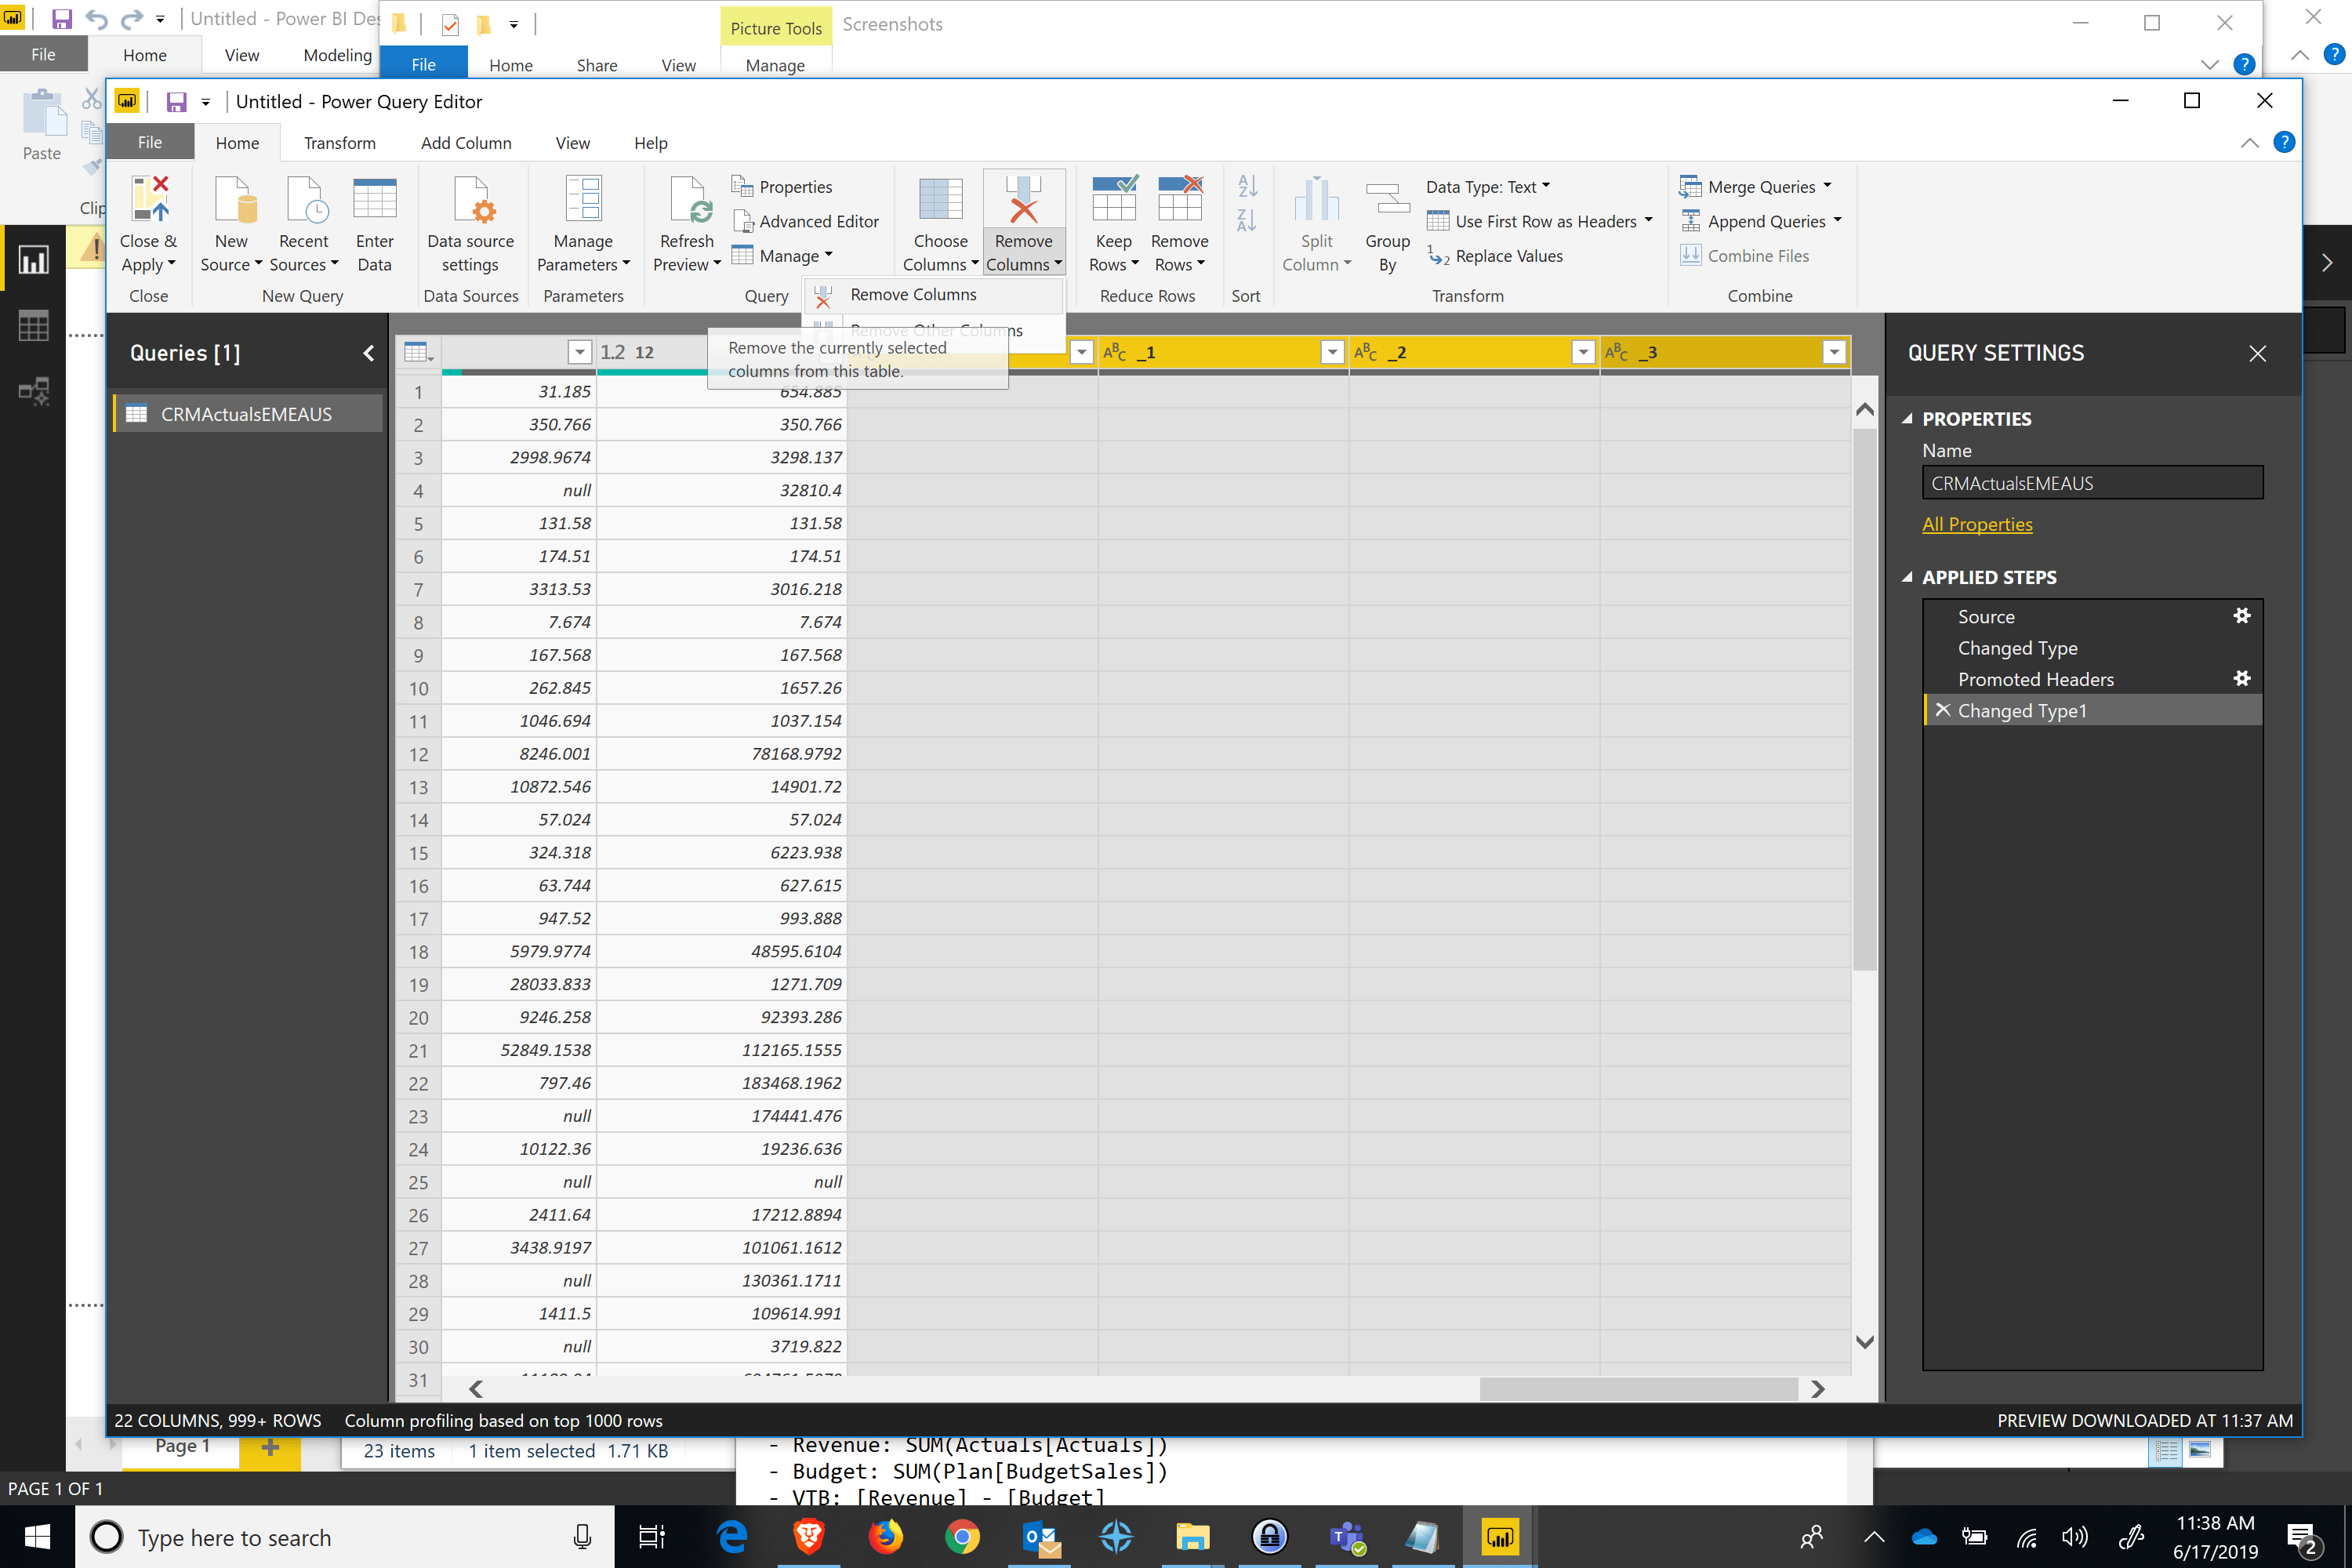Screen dimensions: 2352x1568
Task: Open settings gear for Promoted Headers step
Action: [2242, 678]
